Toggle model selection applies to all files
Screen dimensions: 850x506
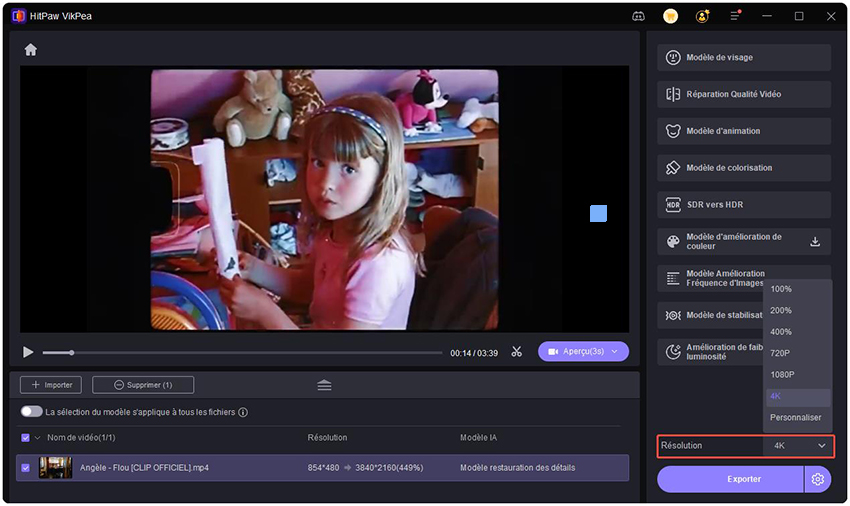click(31, 412)
